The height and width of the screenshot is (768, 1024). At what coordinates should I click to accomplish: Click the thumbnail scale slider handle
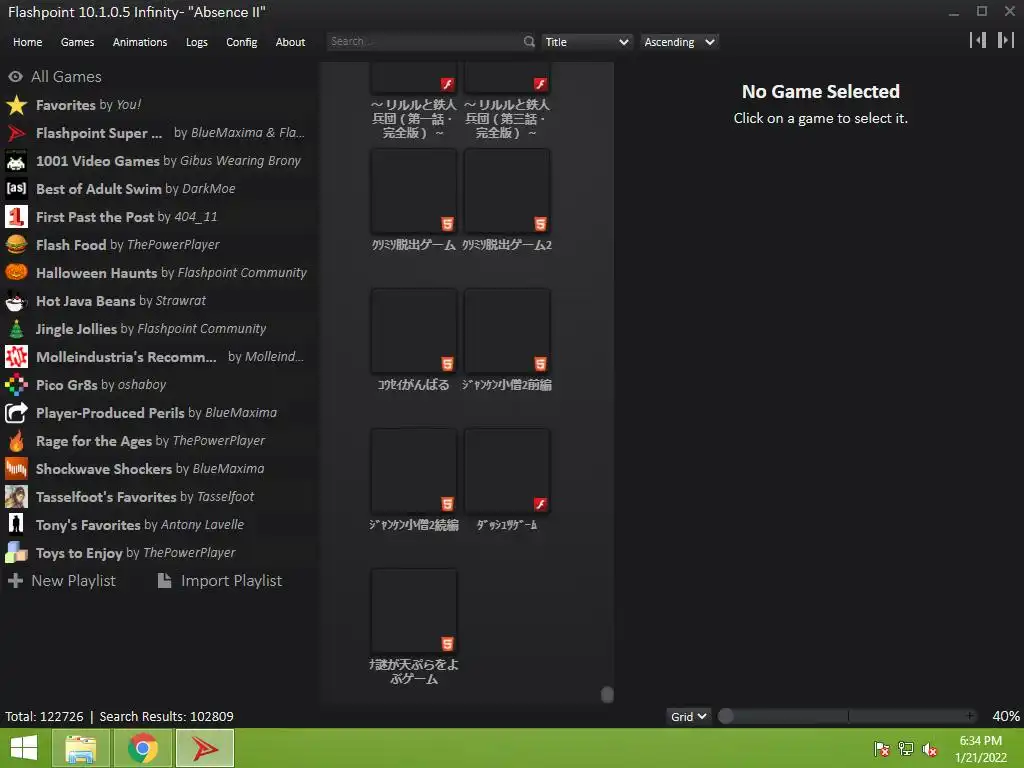click(726, 716)
